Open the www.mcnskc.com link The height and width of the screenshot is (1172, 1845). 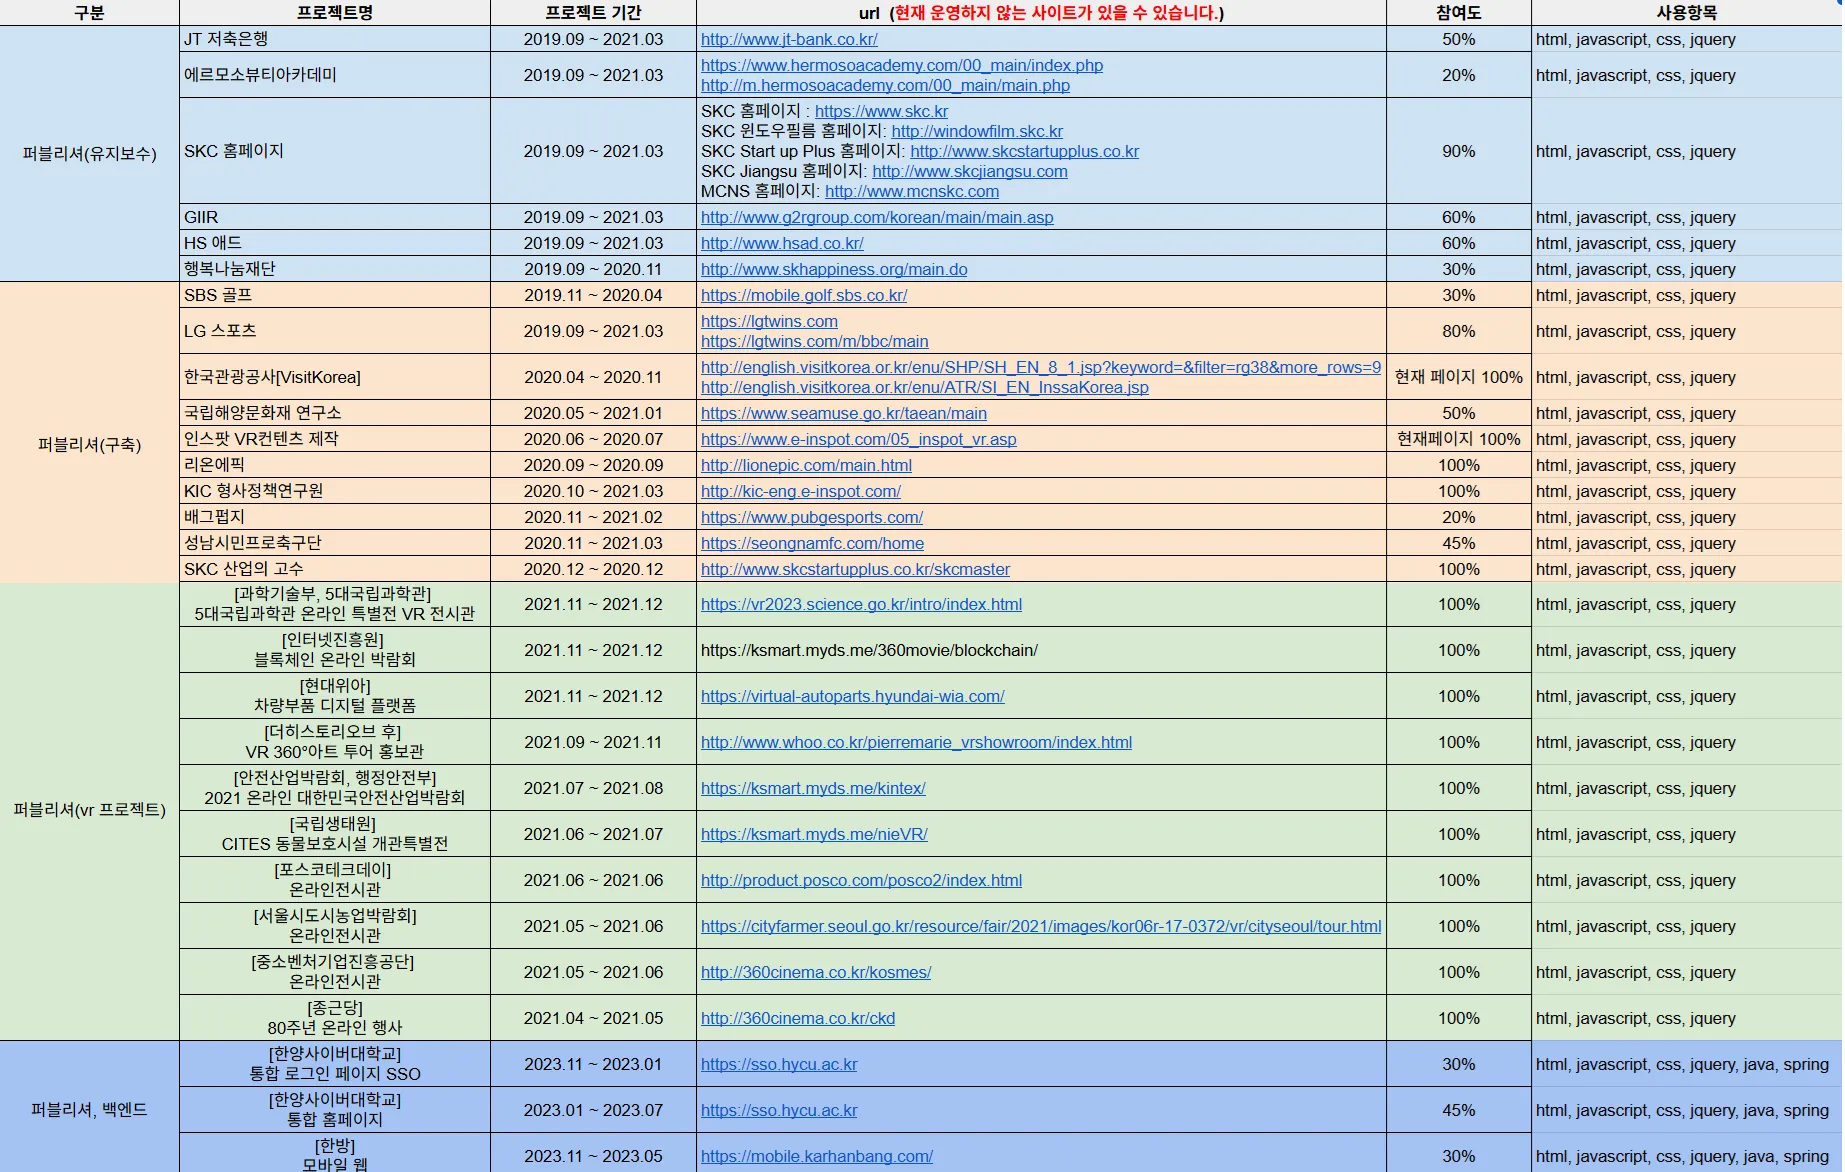coord(912,192)
